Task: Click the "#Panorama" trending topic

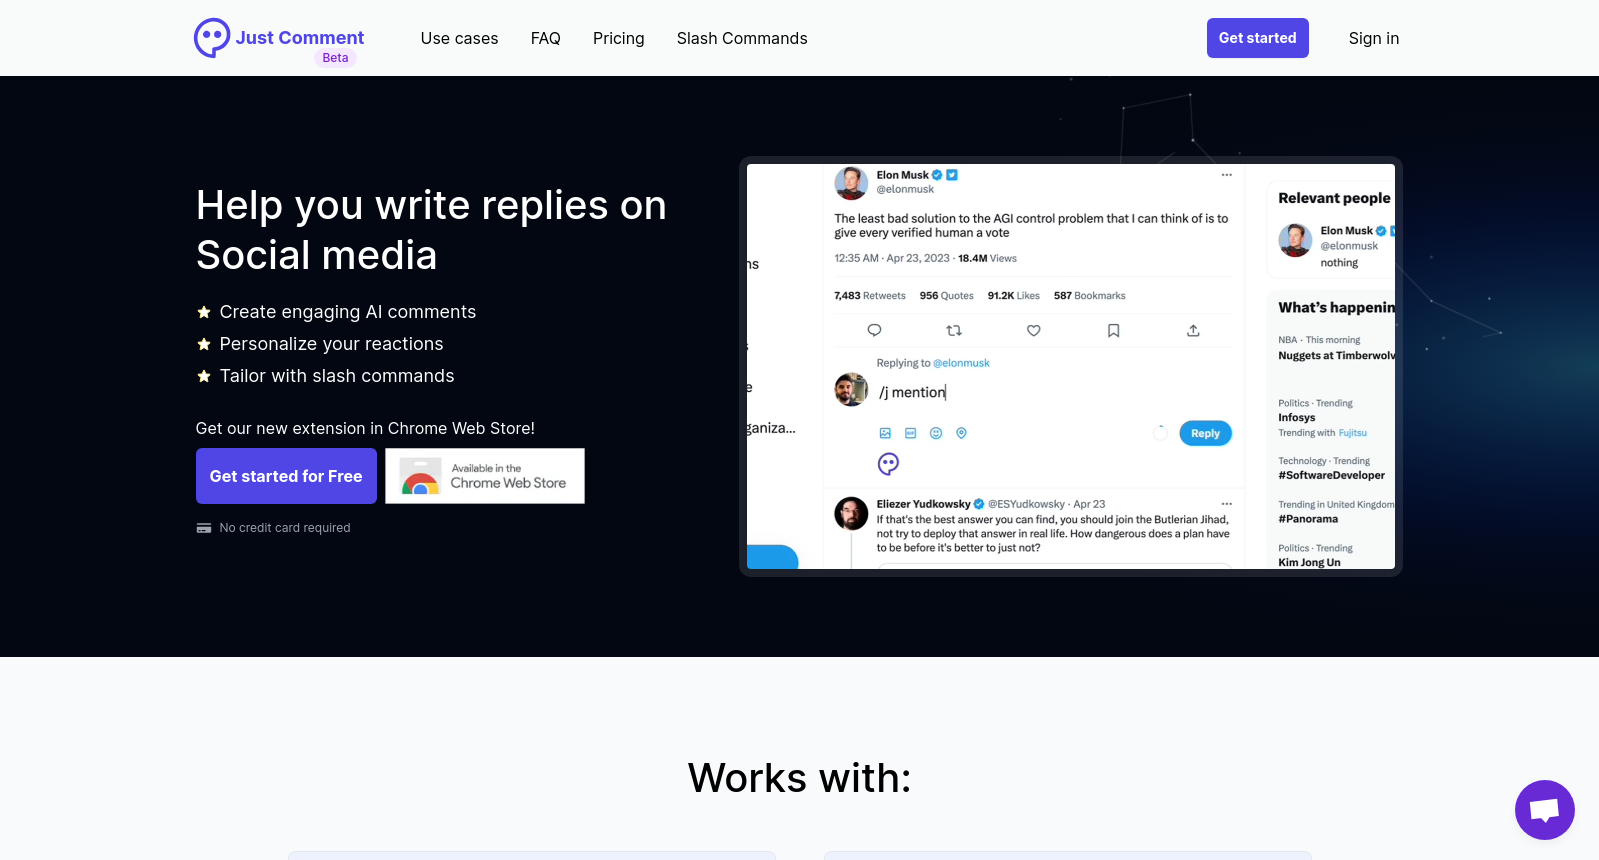Action: click(1308, 519)
